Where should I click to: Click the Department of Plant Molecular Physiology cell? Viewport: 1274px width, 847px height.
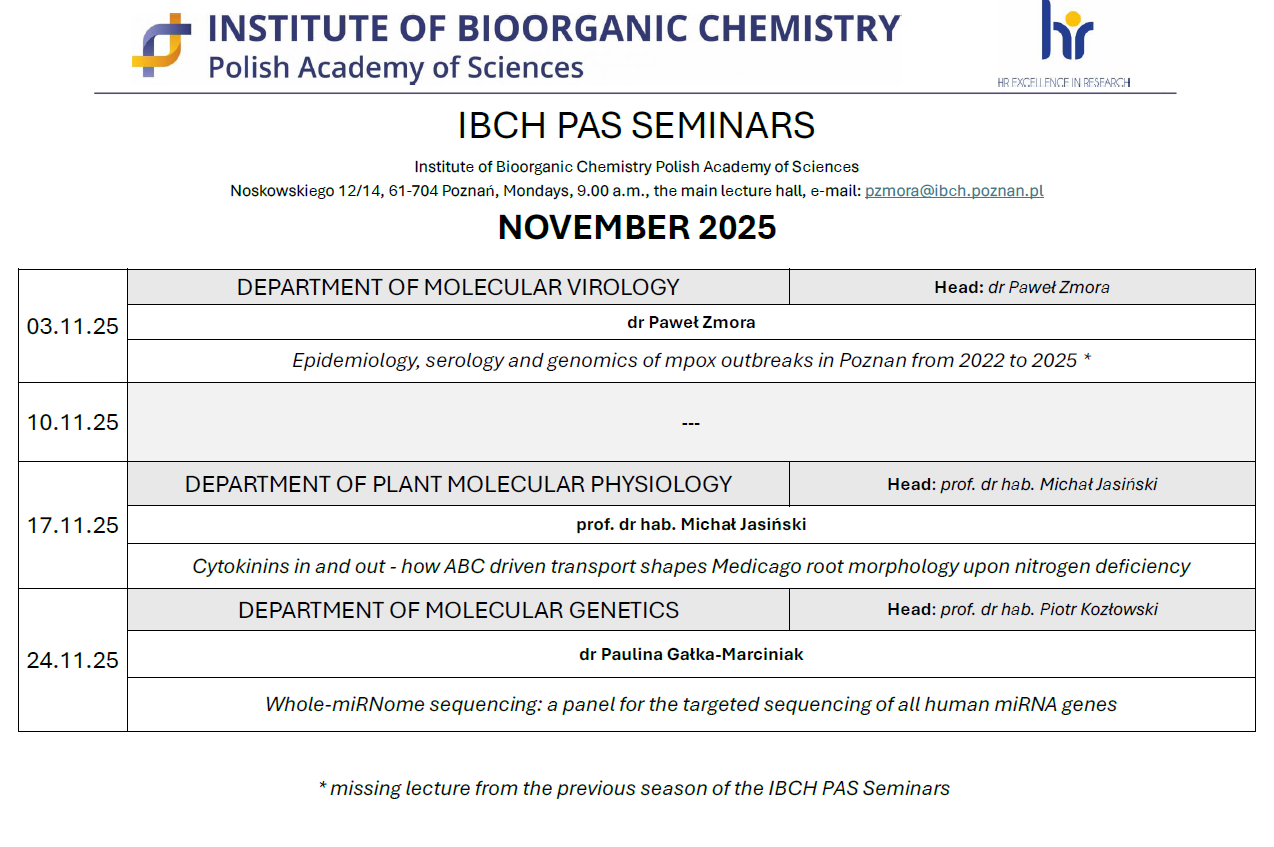click(x=458, y=484)
